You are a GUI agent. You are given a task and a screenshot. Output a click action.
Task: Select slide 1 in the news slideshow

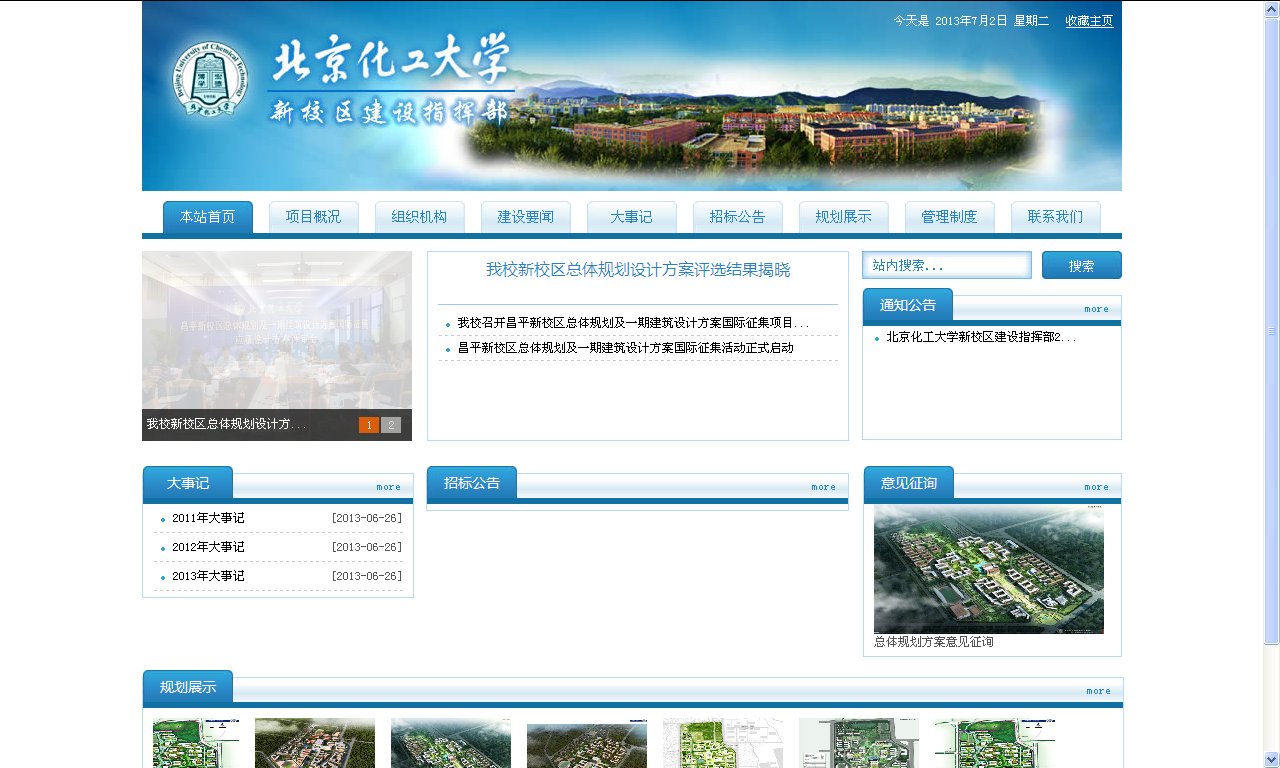pyautogui.click(x=369, y=425)
